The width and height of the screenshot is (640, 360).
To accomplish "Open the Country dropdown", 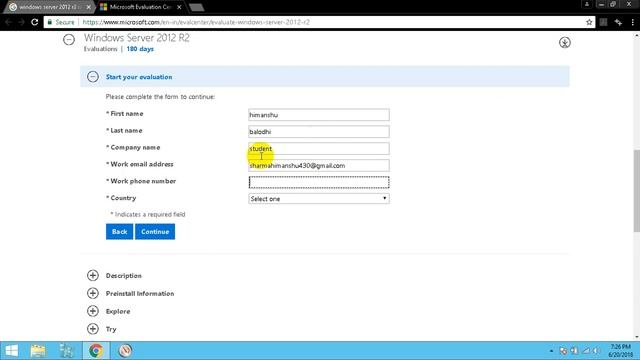I will 319,199.
